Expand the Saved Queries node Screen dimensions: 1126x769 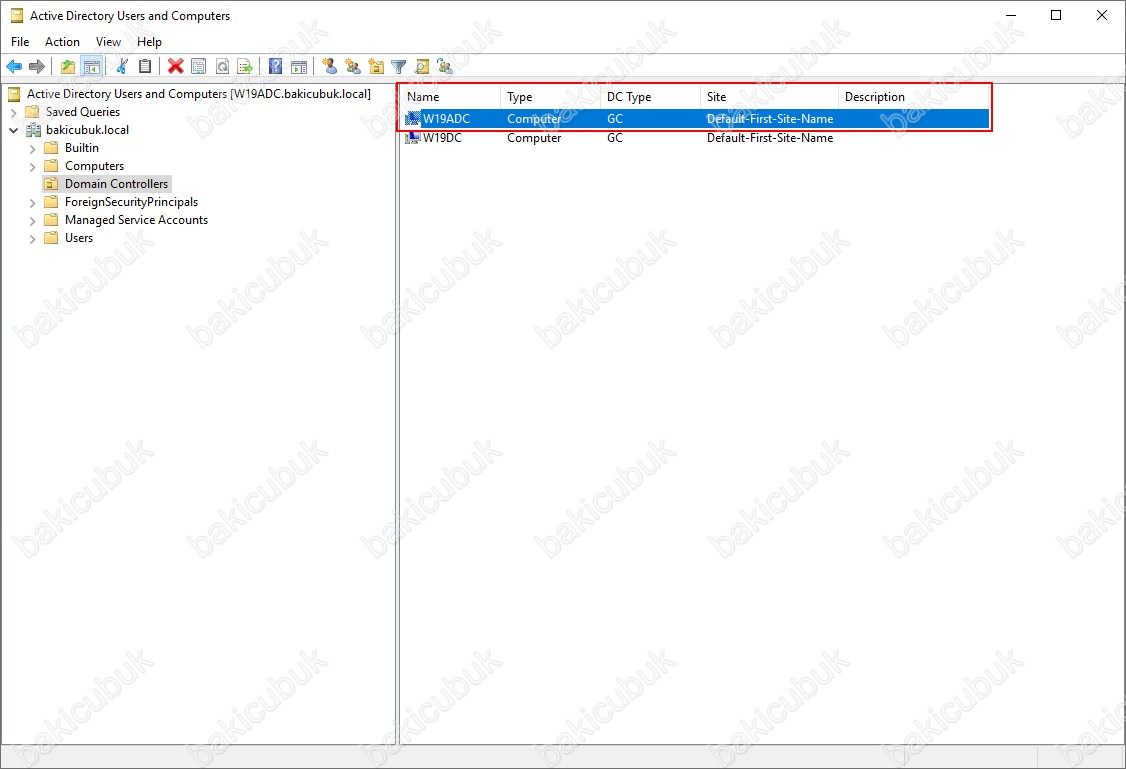point(14,113)
